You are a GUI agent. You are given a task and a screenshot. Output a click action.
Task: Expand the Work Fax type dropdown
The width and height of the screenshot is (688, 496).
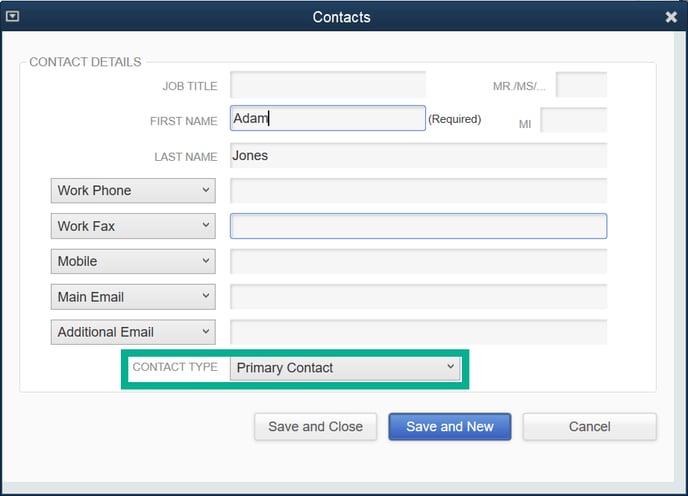point(133,226)
